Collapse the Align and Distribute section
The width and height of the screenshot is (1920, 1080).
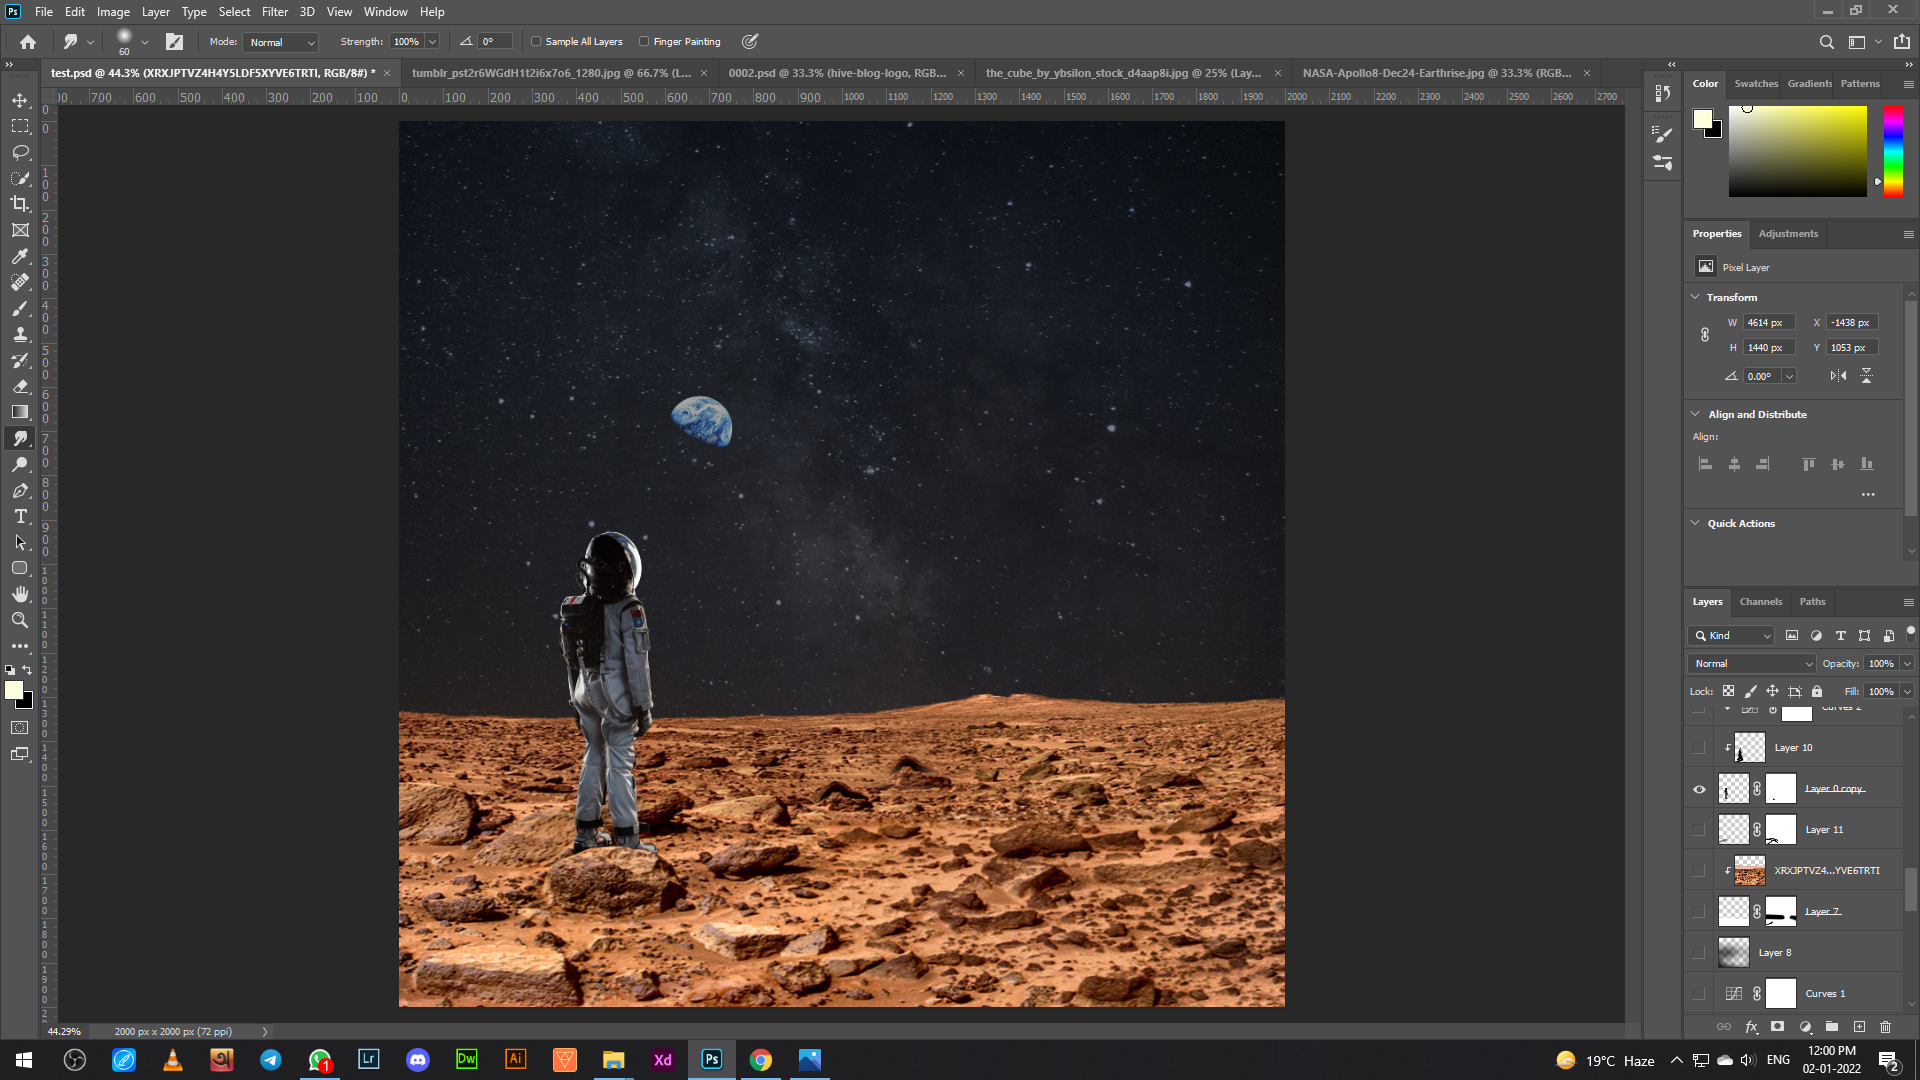coord(1695,414)
